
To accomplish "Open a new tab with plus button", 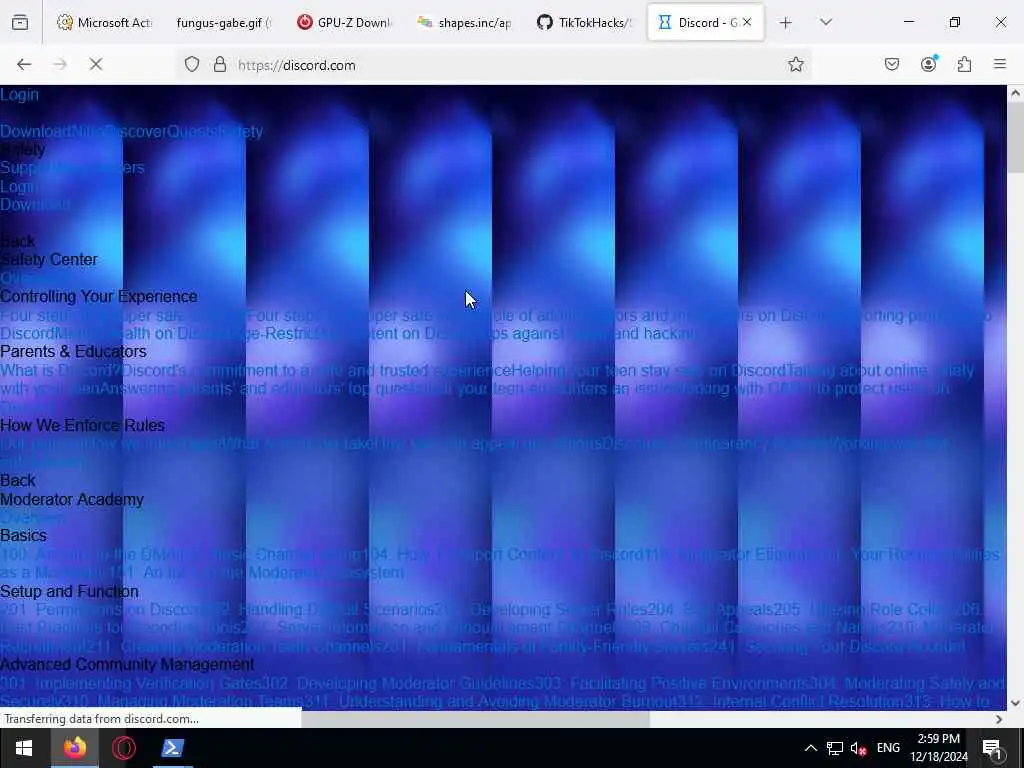I will click(786, 23).
